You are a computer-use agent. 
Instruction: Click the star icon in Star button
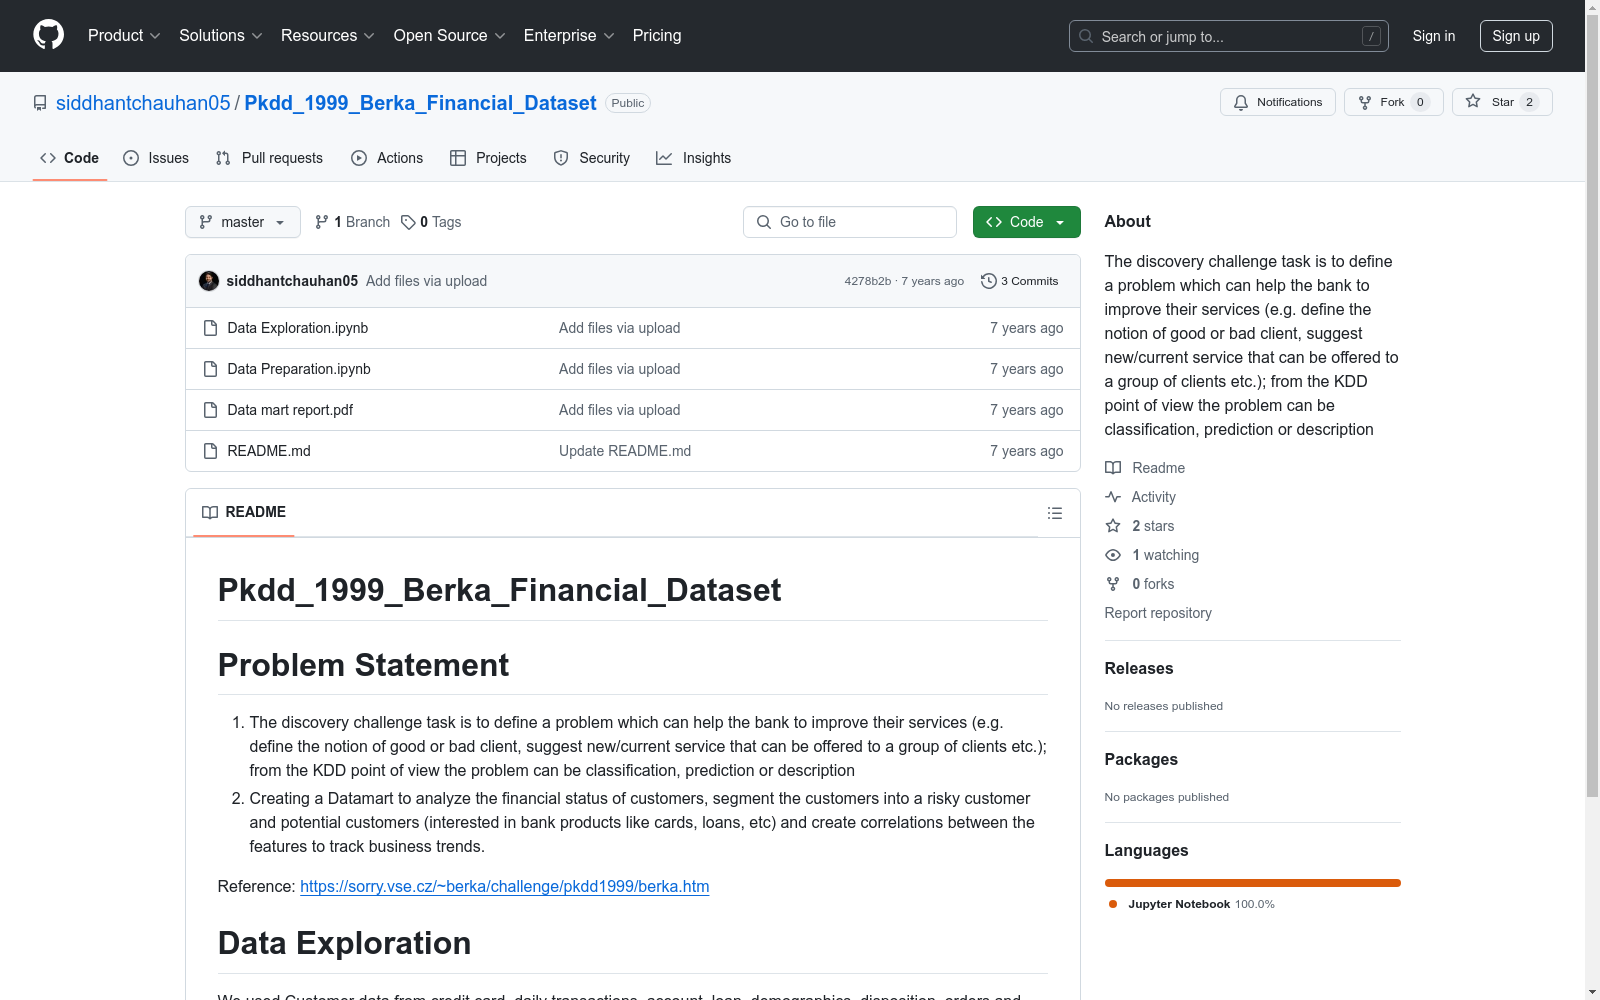pos(1473,101)
